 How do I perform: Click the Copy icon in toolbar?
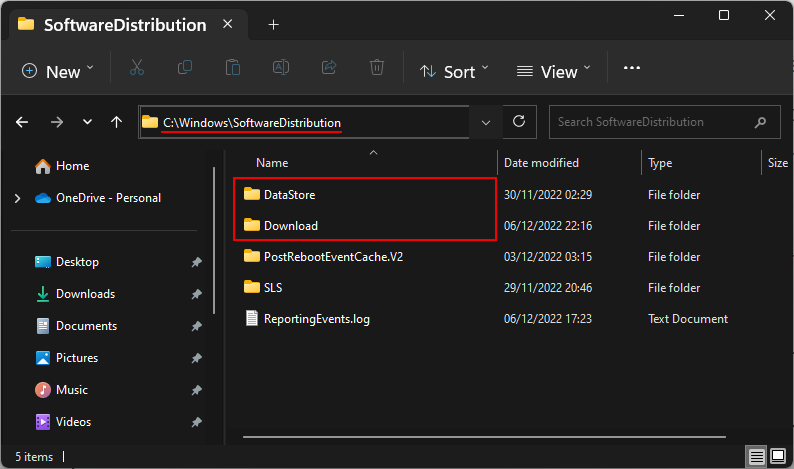click(185, 67)
